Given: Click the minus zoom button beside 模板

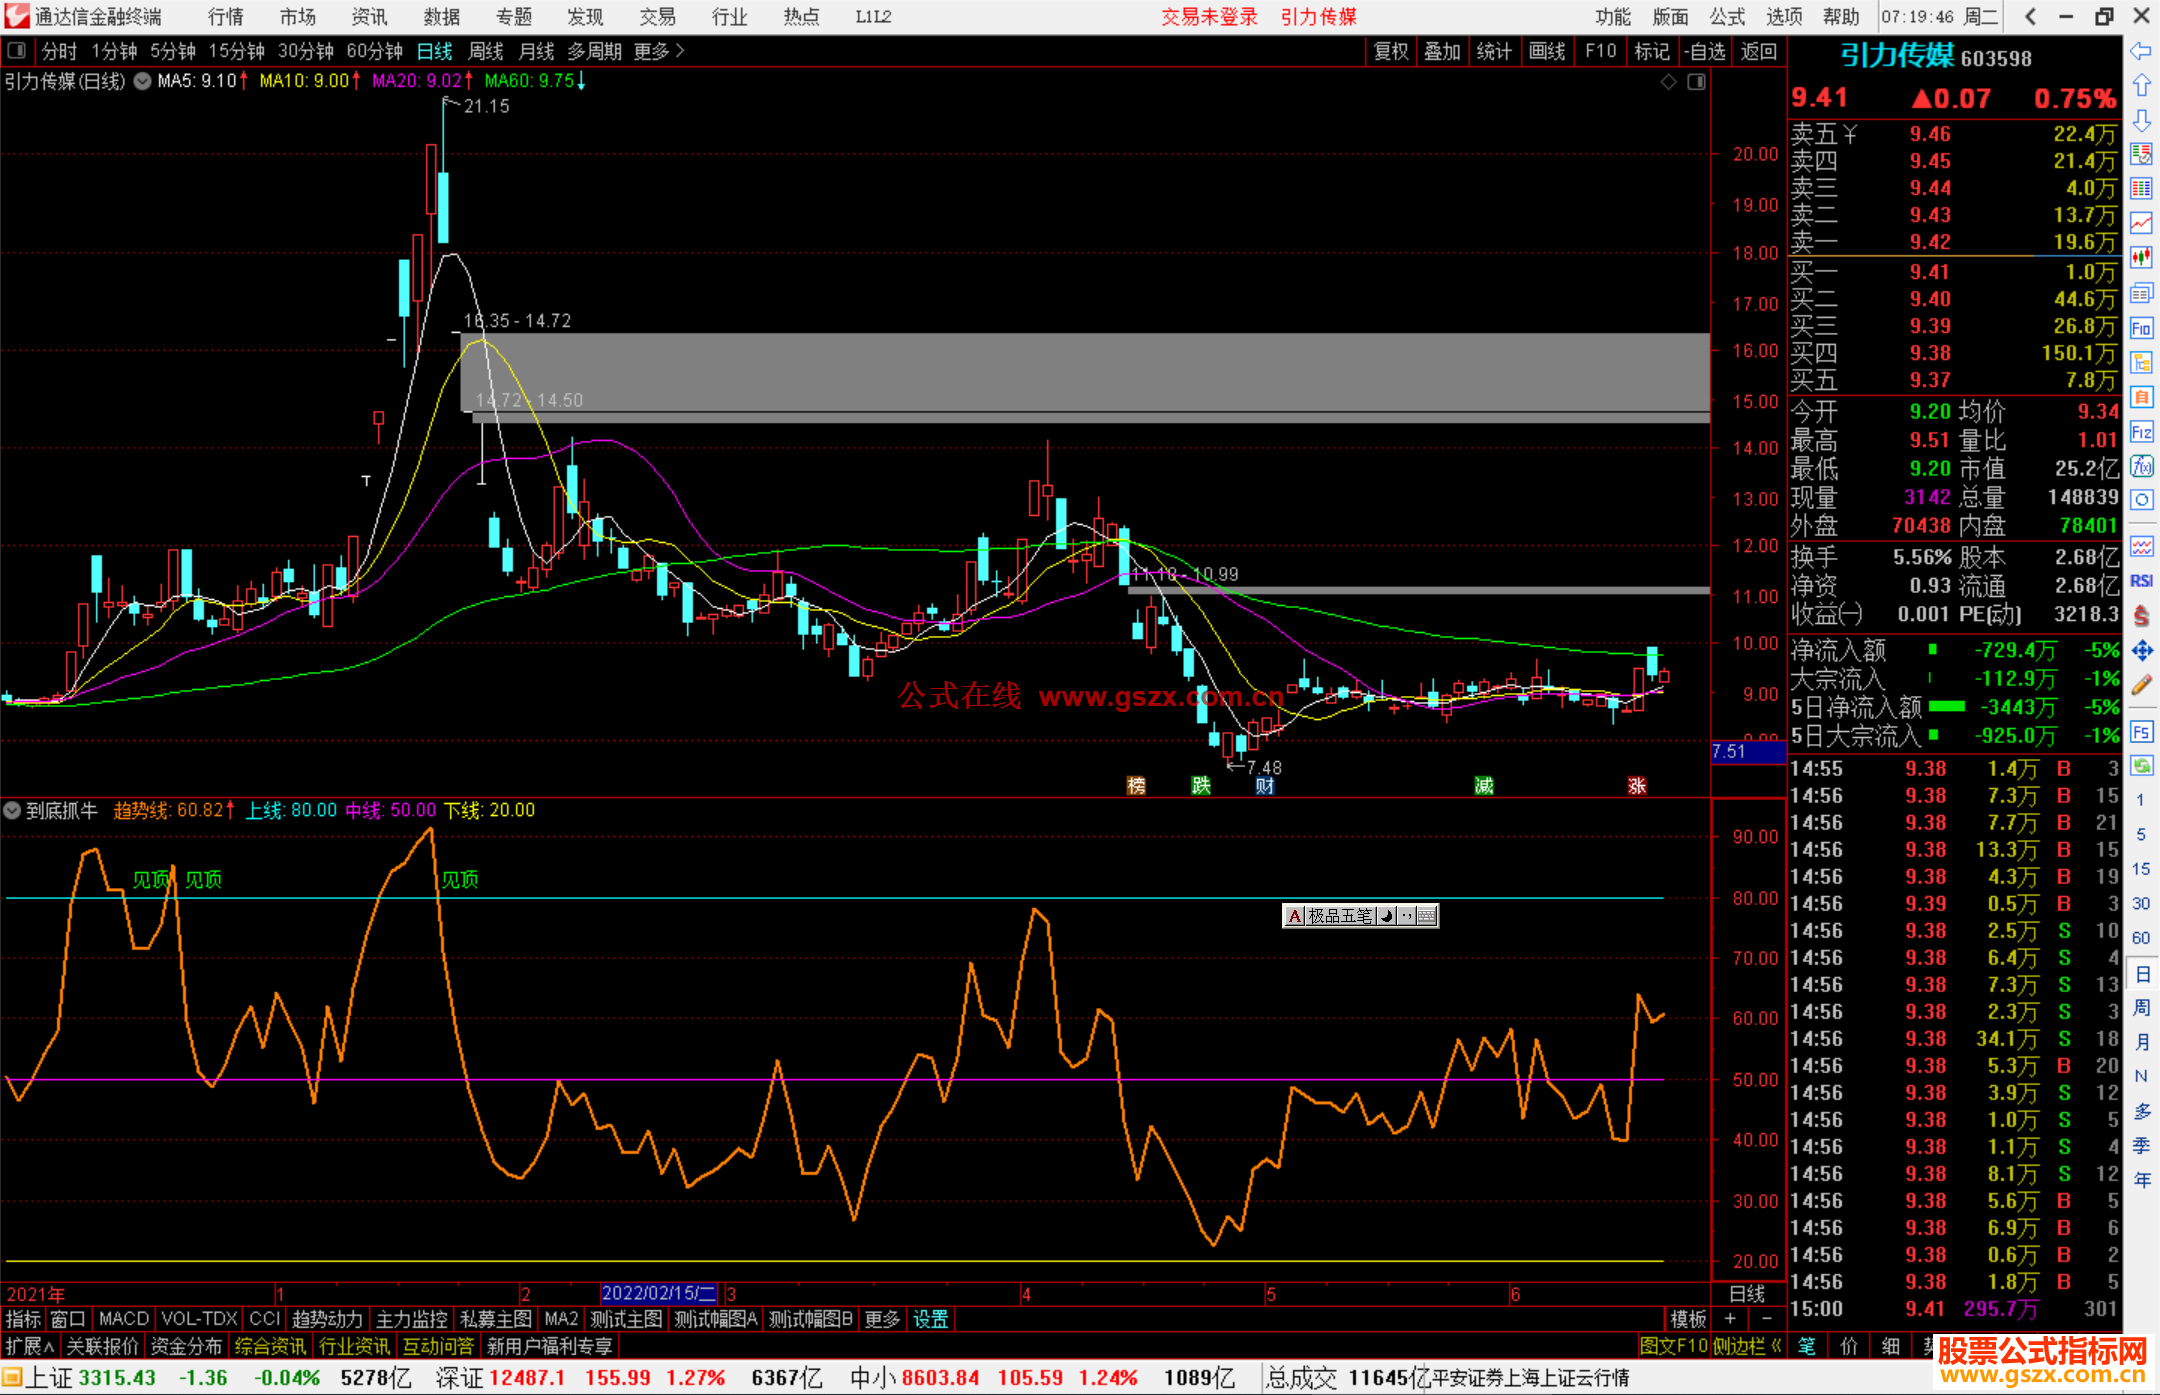Looking at the screenshot, I should click(1766, 1319).
